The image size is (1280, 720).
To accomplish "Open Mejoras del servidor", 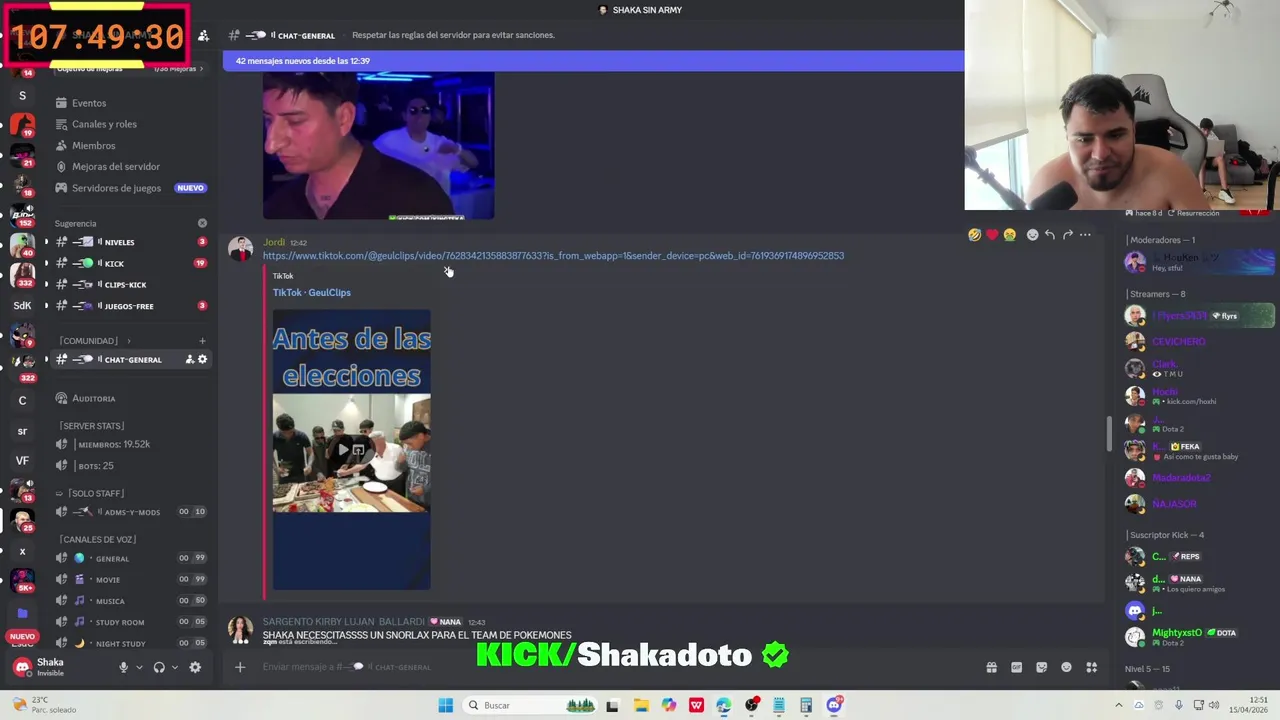I will [x=115, y=167].
